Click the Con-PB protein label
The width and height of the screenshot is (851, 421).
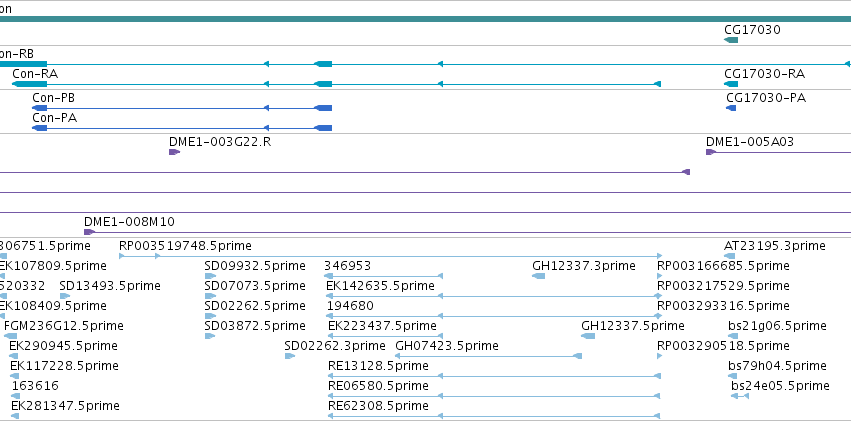[54, 98]
